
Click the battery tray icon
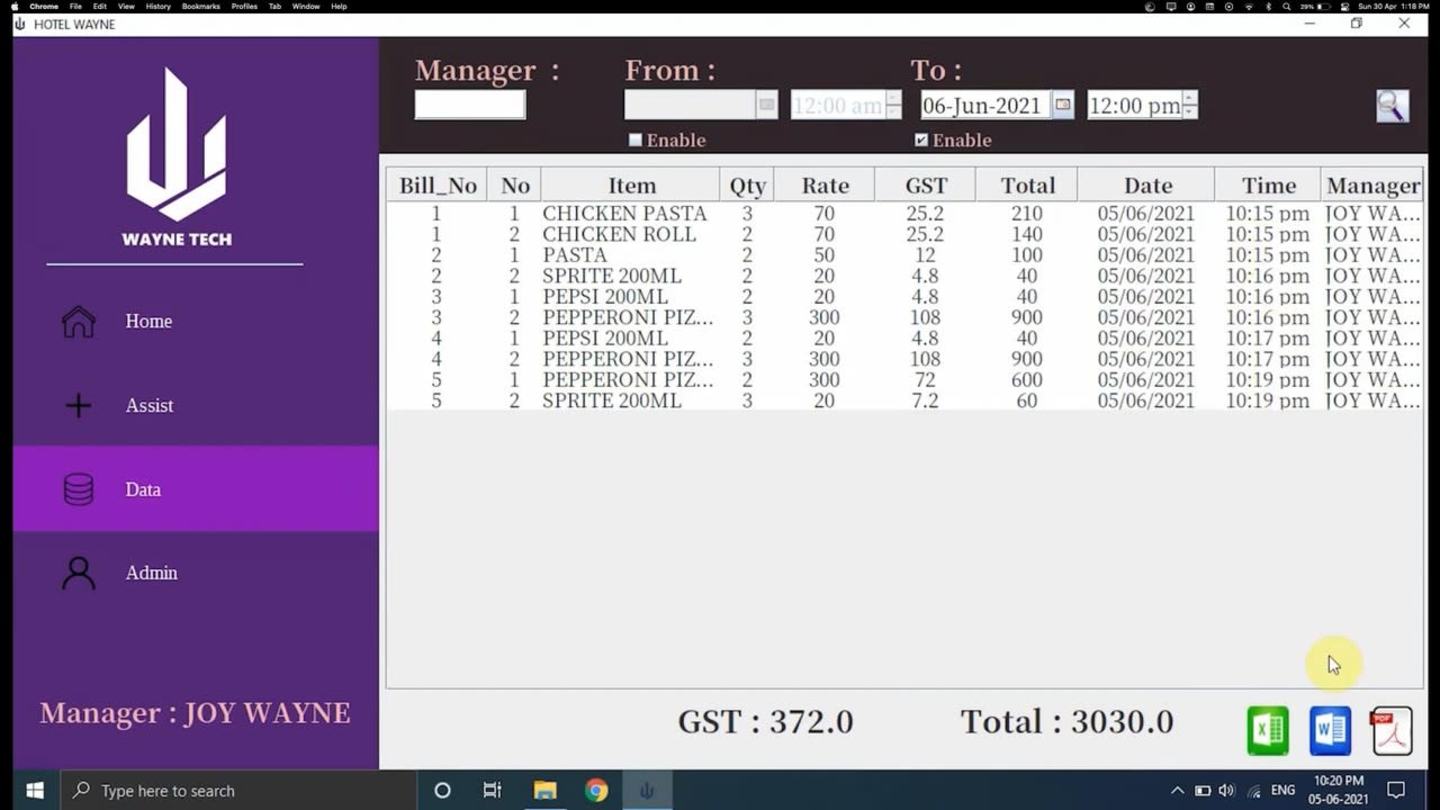pos(1202,790)
